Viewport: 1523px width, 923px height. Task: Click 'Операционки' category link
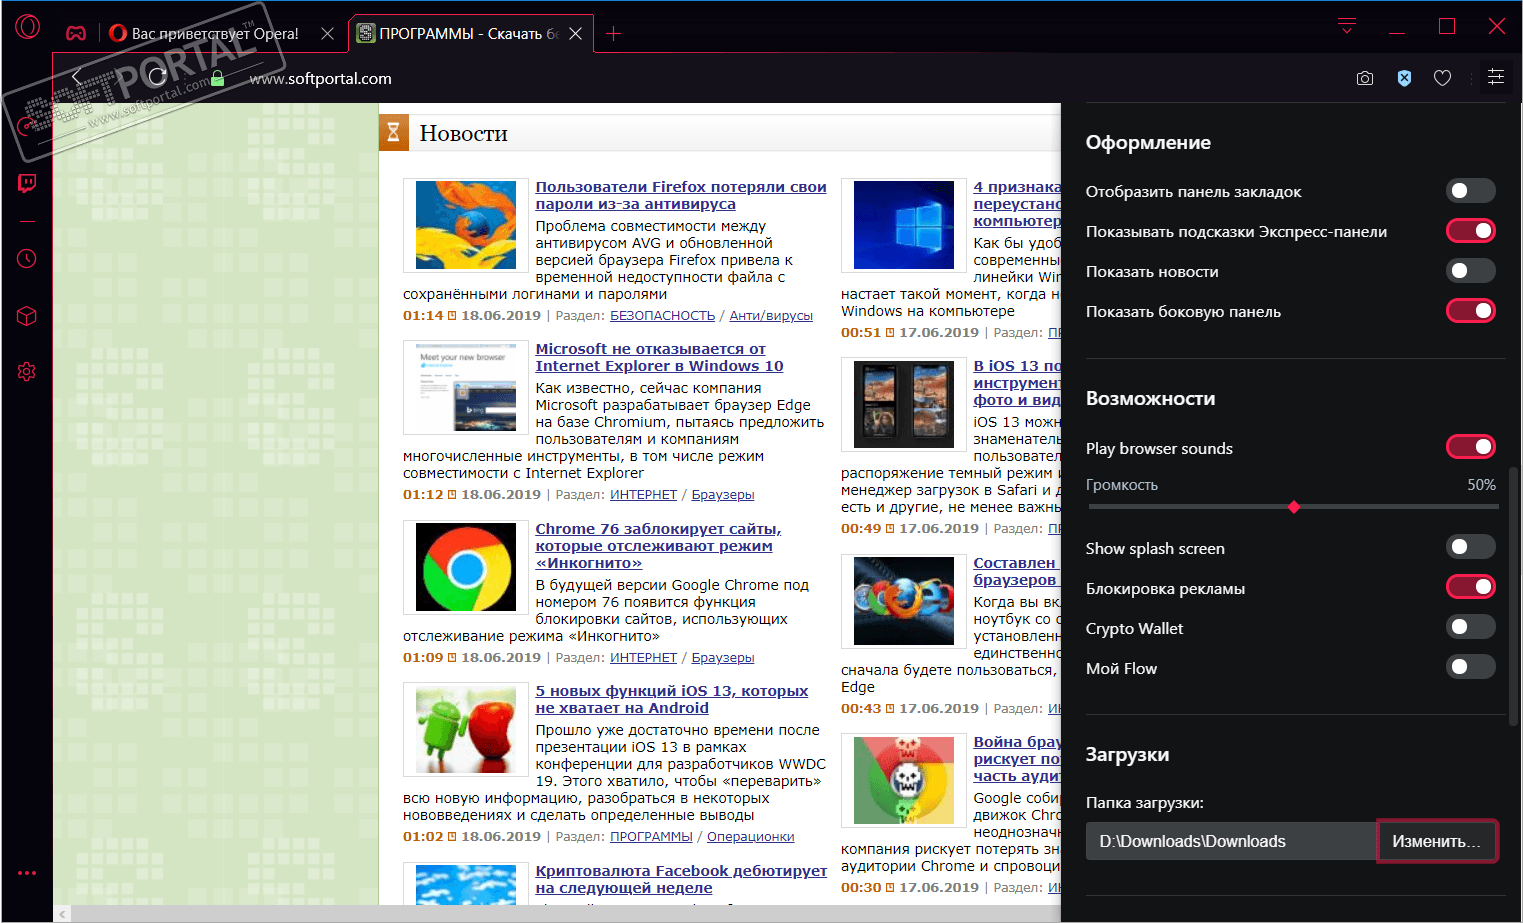coord(750,836)
